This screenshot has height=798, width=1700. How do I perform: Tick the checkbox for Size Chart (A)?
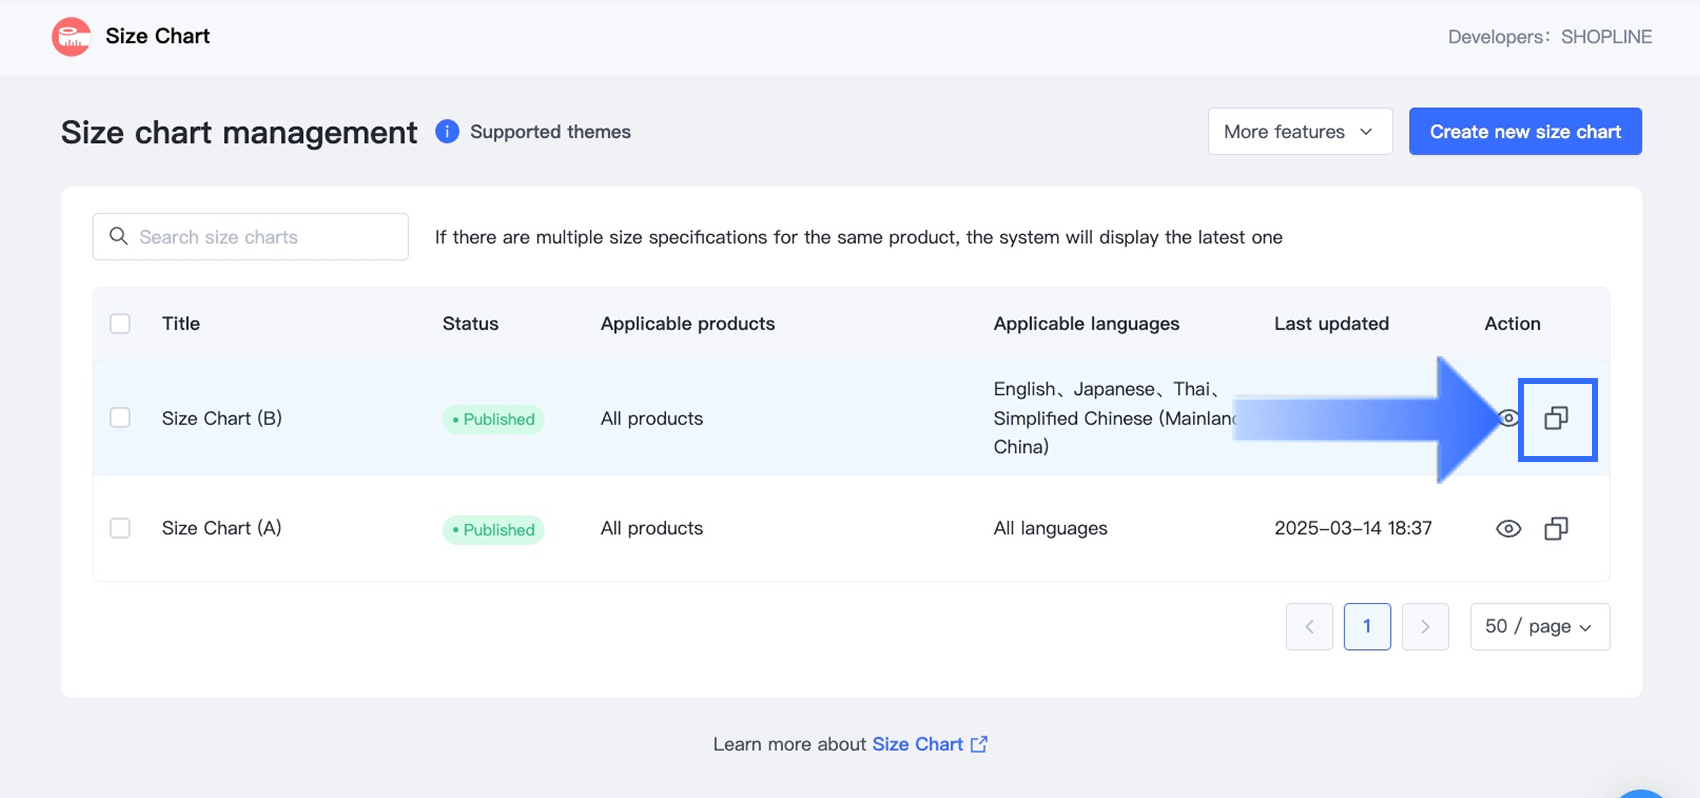120,528
